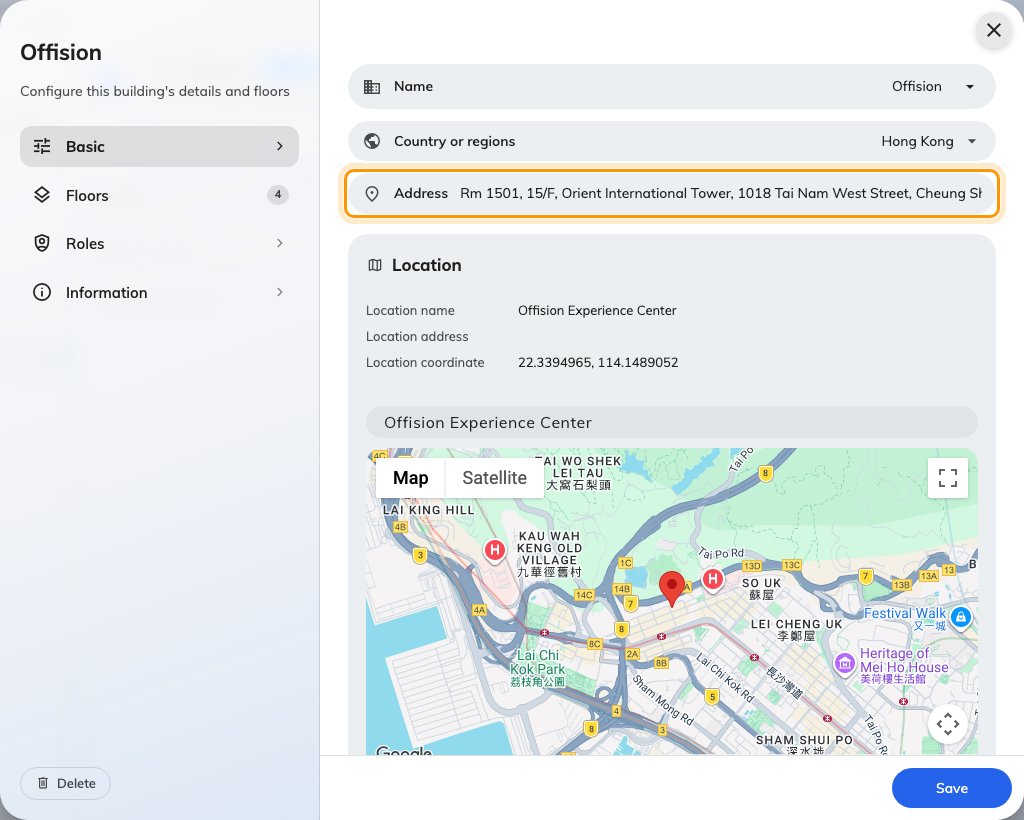Click the Information circle icon

tap(42, 292)
